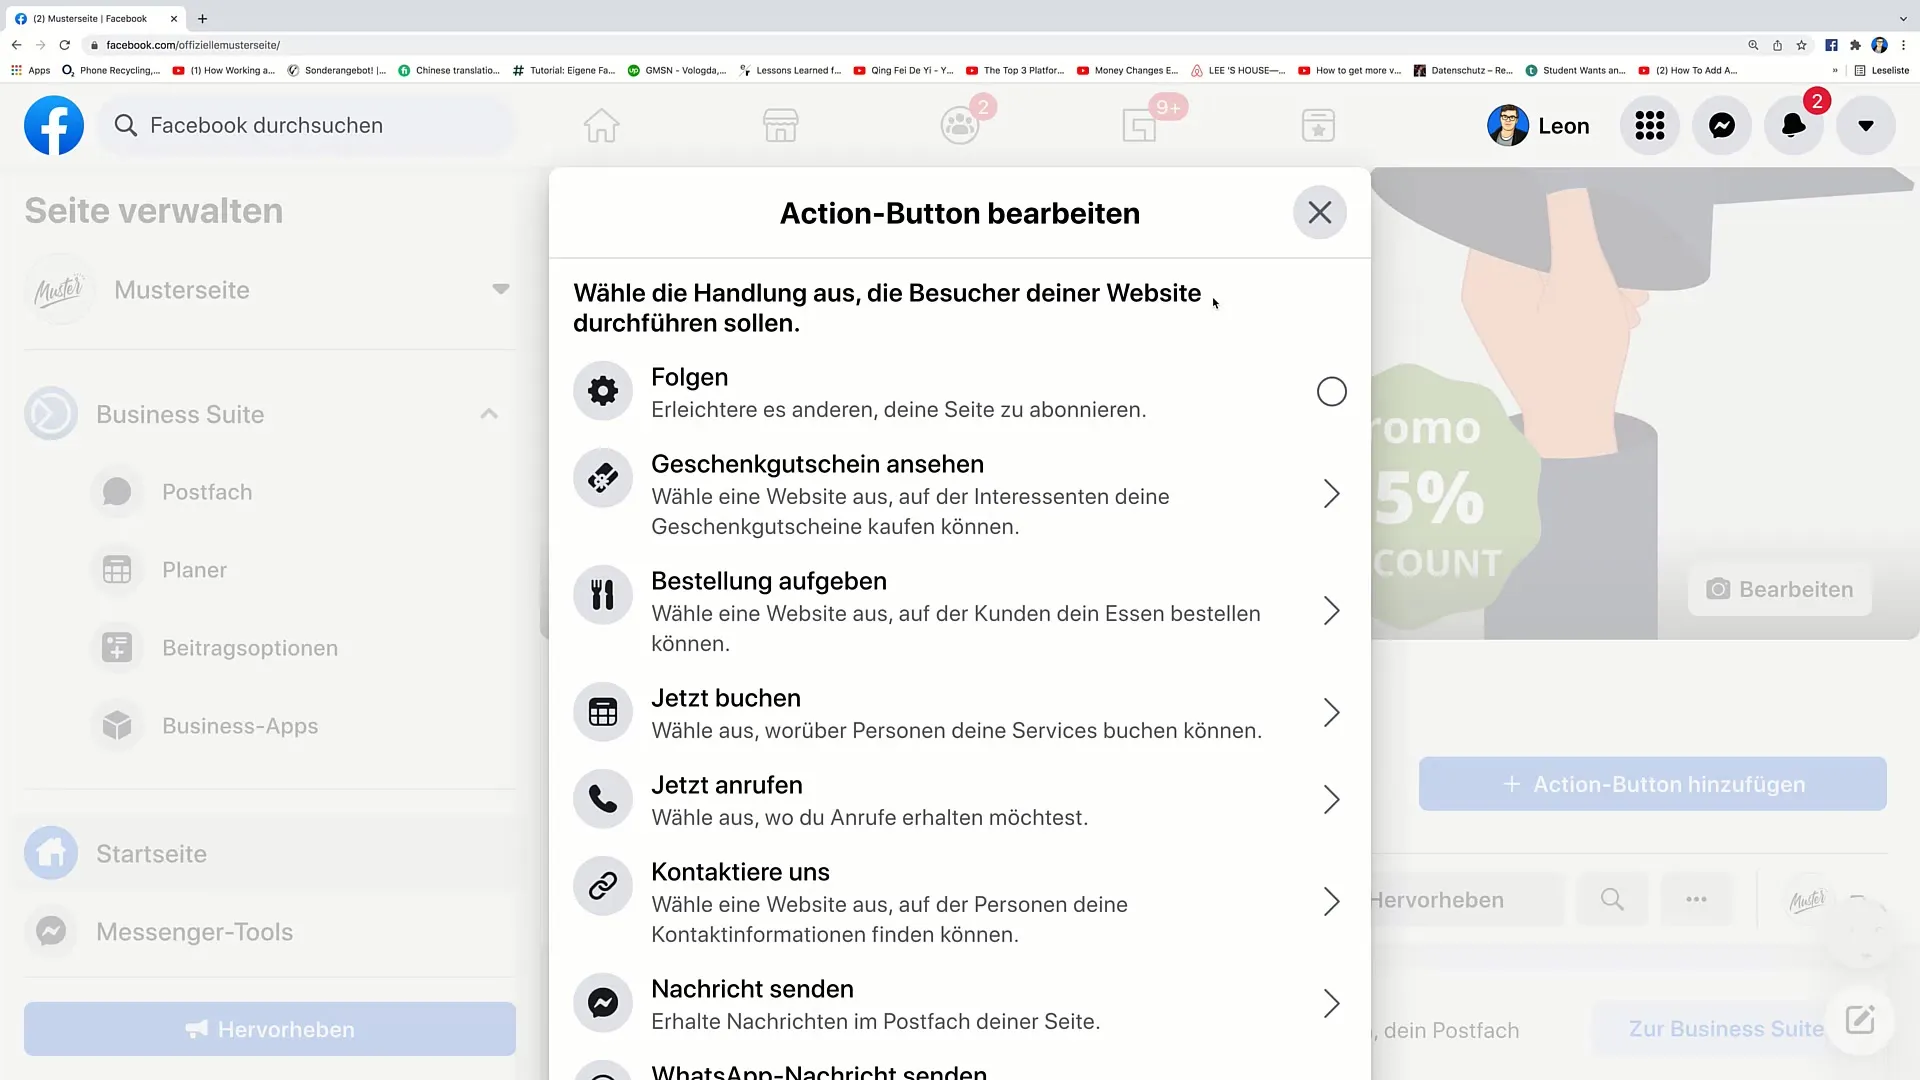Click the Nachricht senden messenger icon

coord(602,1003)
